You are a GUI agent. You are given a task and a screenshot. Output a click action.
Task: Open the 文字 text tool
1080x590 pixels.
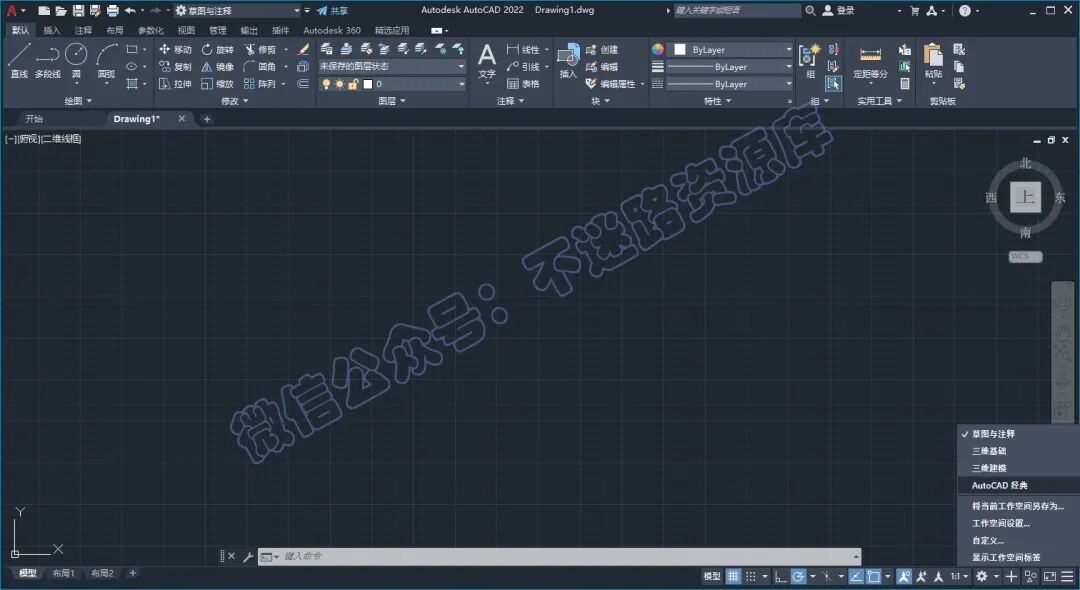[487, 61]
